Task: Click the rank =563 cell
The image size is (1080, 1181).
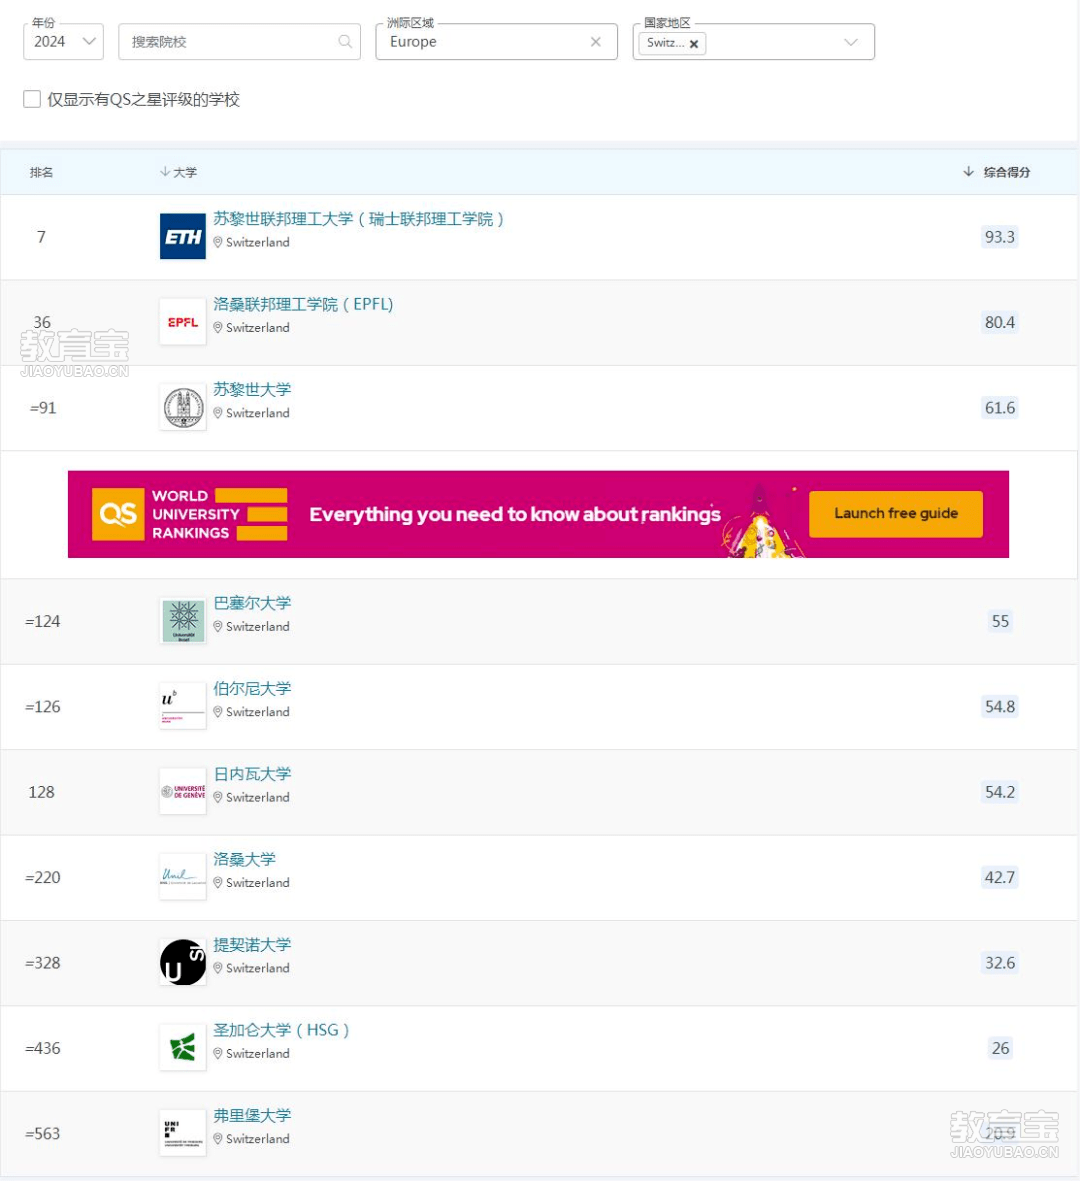Action: pos(43,1134)
